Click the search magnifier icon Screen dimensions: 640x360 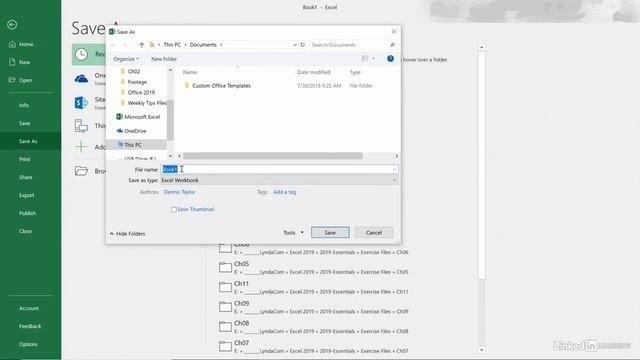coord(392,45)
